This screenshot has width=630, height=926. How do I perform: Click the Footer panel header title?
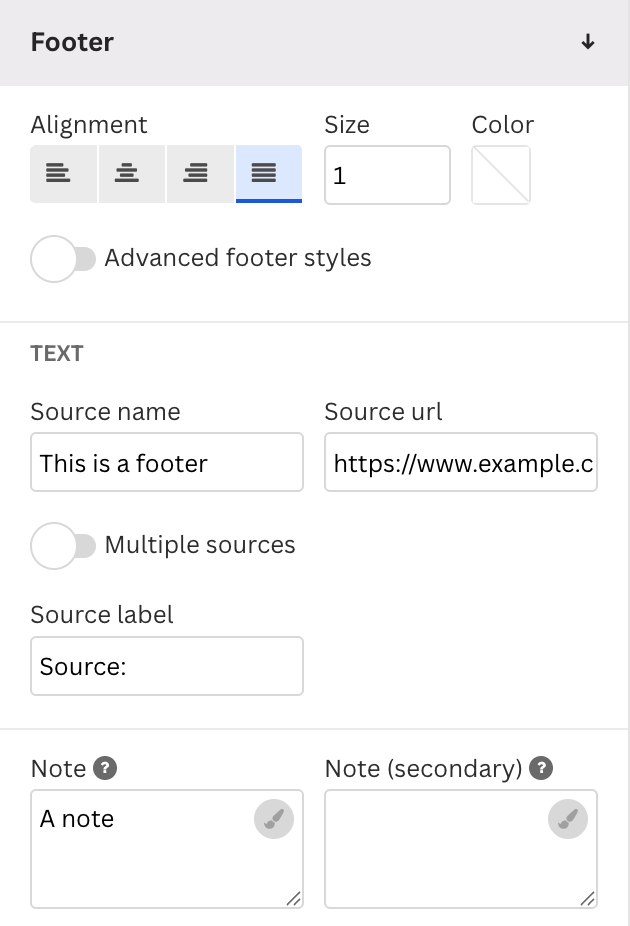click(72, 42)
